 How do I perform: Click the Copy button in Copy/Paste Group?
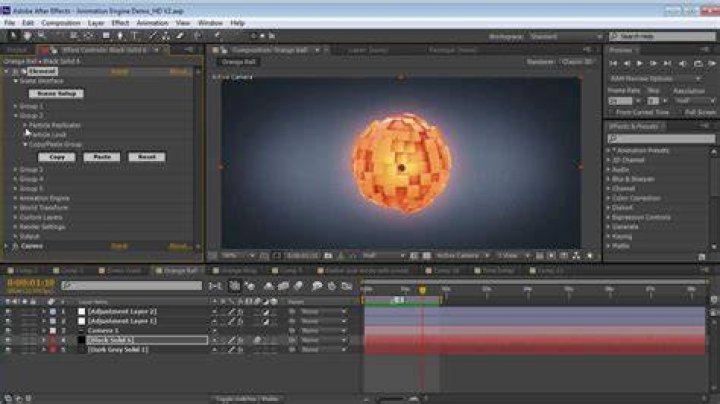point(56,157)
